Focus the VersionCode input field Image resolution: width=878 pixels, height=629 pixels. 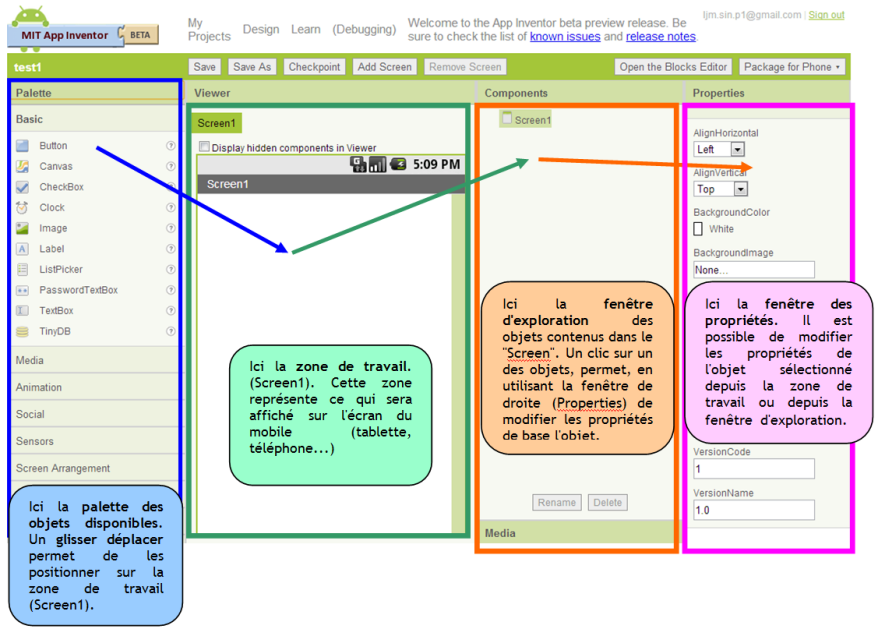coord(754,469)
